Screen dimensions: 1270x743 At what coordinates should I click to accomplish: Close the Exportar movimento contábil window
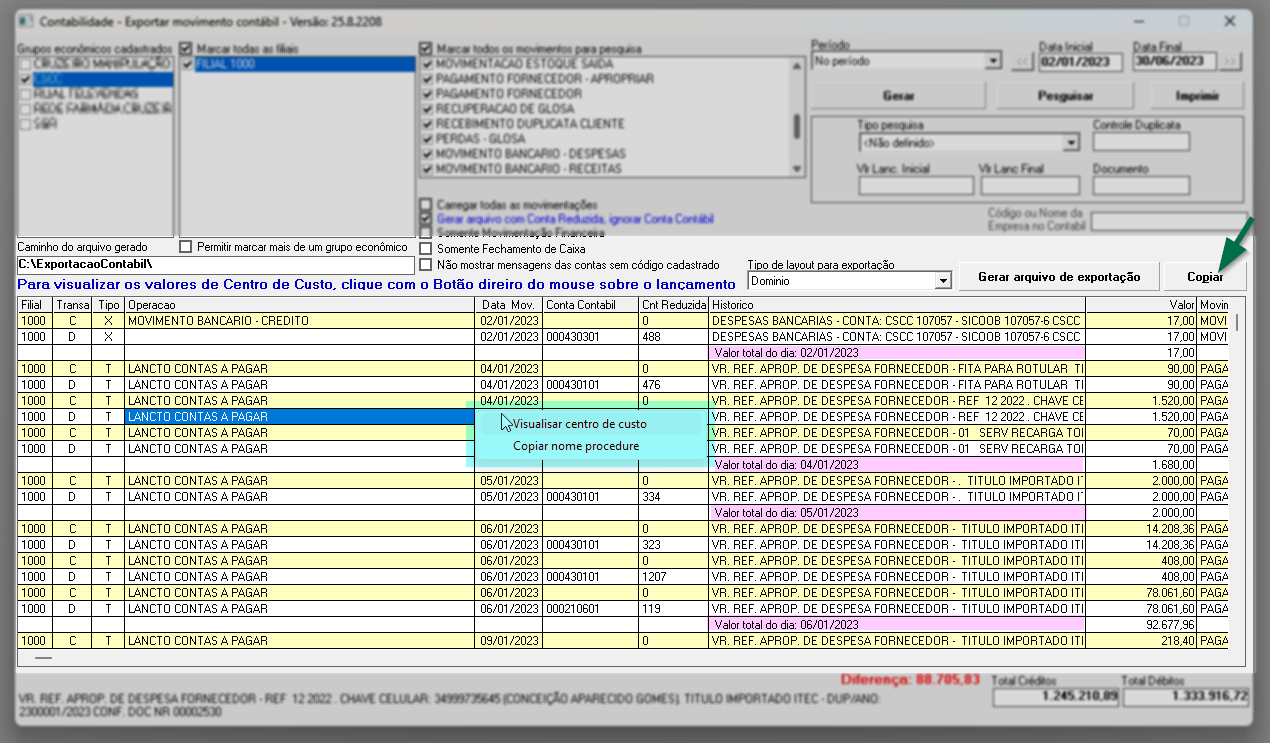click(x=1229, y=21)
